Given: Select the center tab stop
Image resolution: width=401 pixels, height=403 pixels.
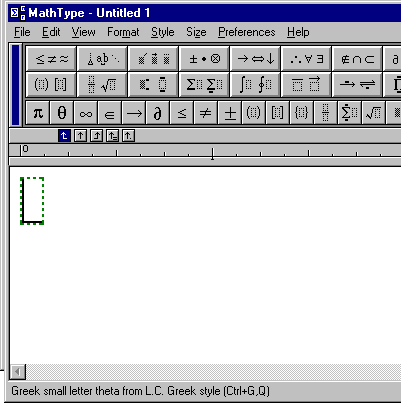Looking at the screenshot, I should 80,136.
